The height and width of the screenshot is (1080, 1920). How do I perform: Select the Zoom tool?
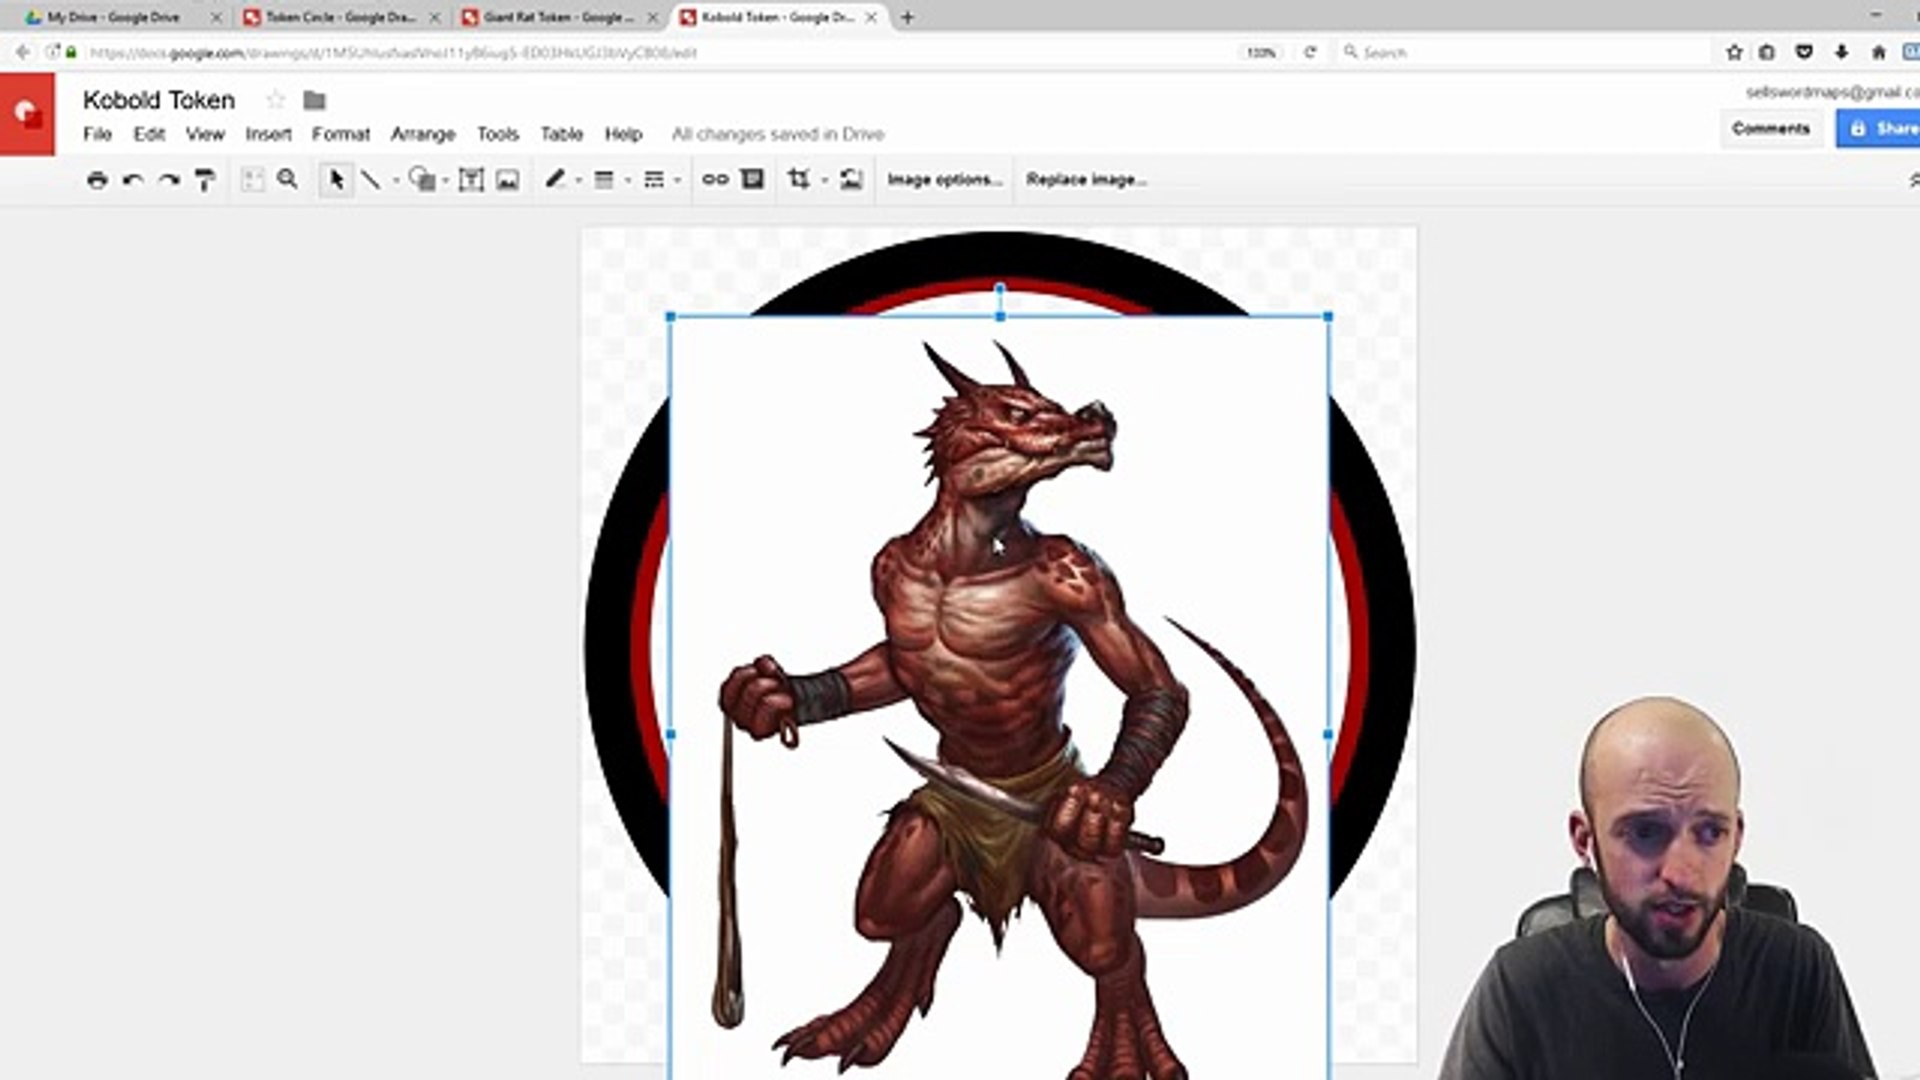coord(289,180)
